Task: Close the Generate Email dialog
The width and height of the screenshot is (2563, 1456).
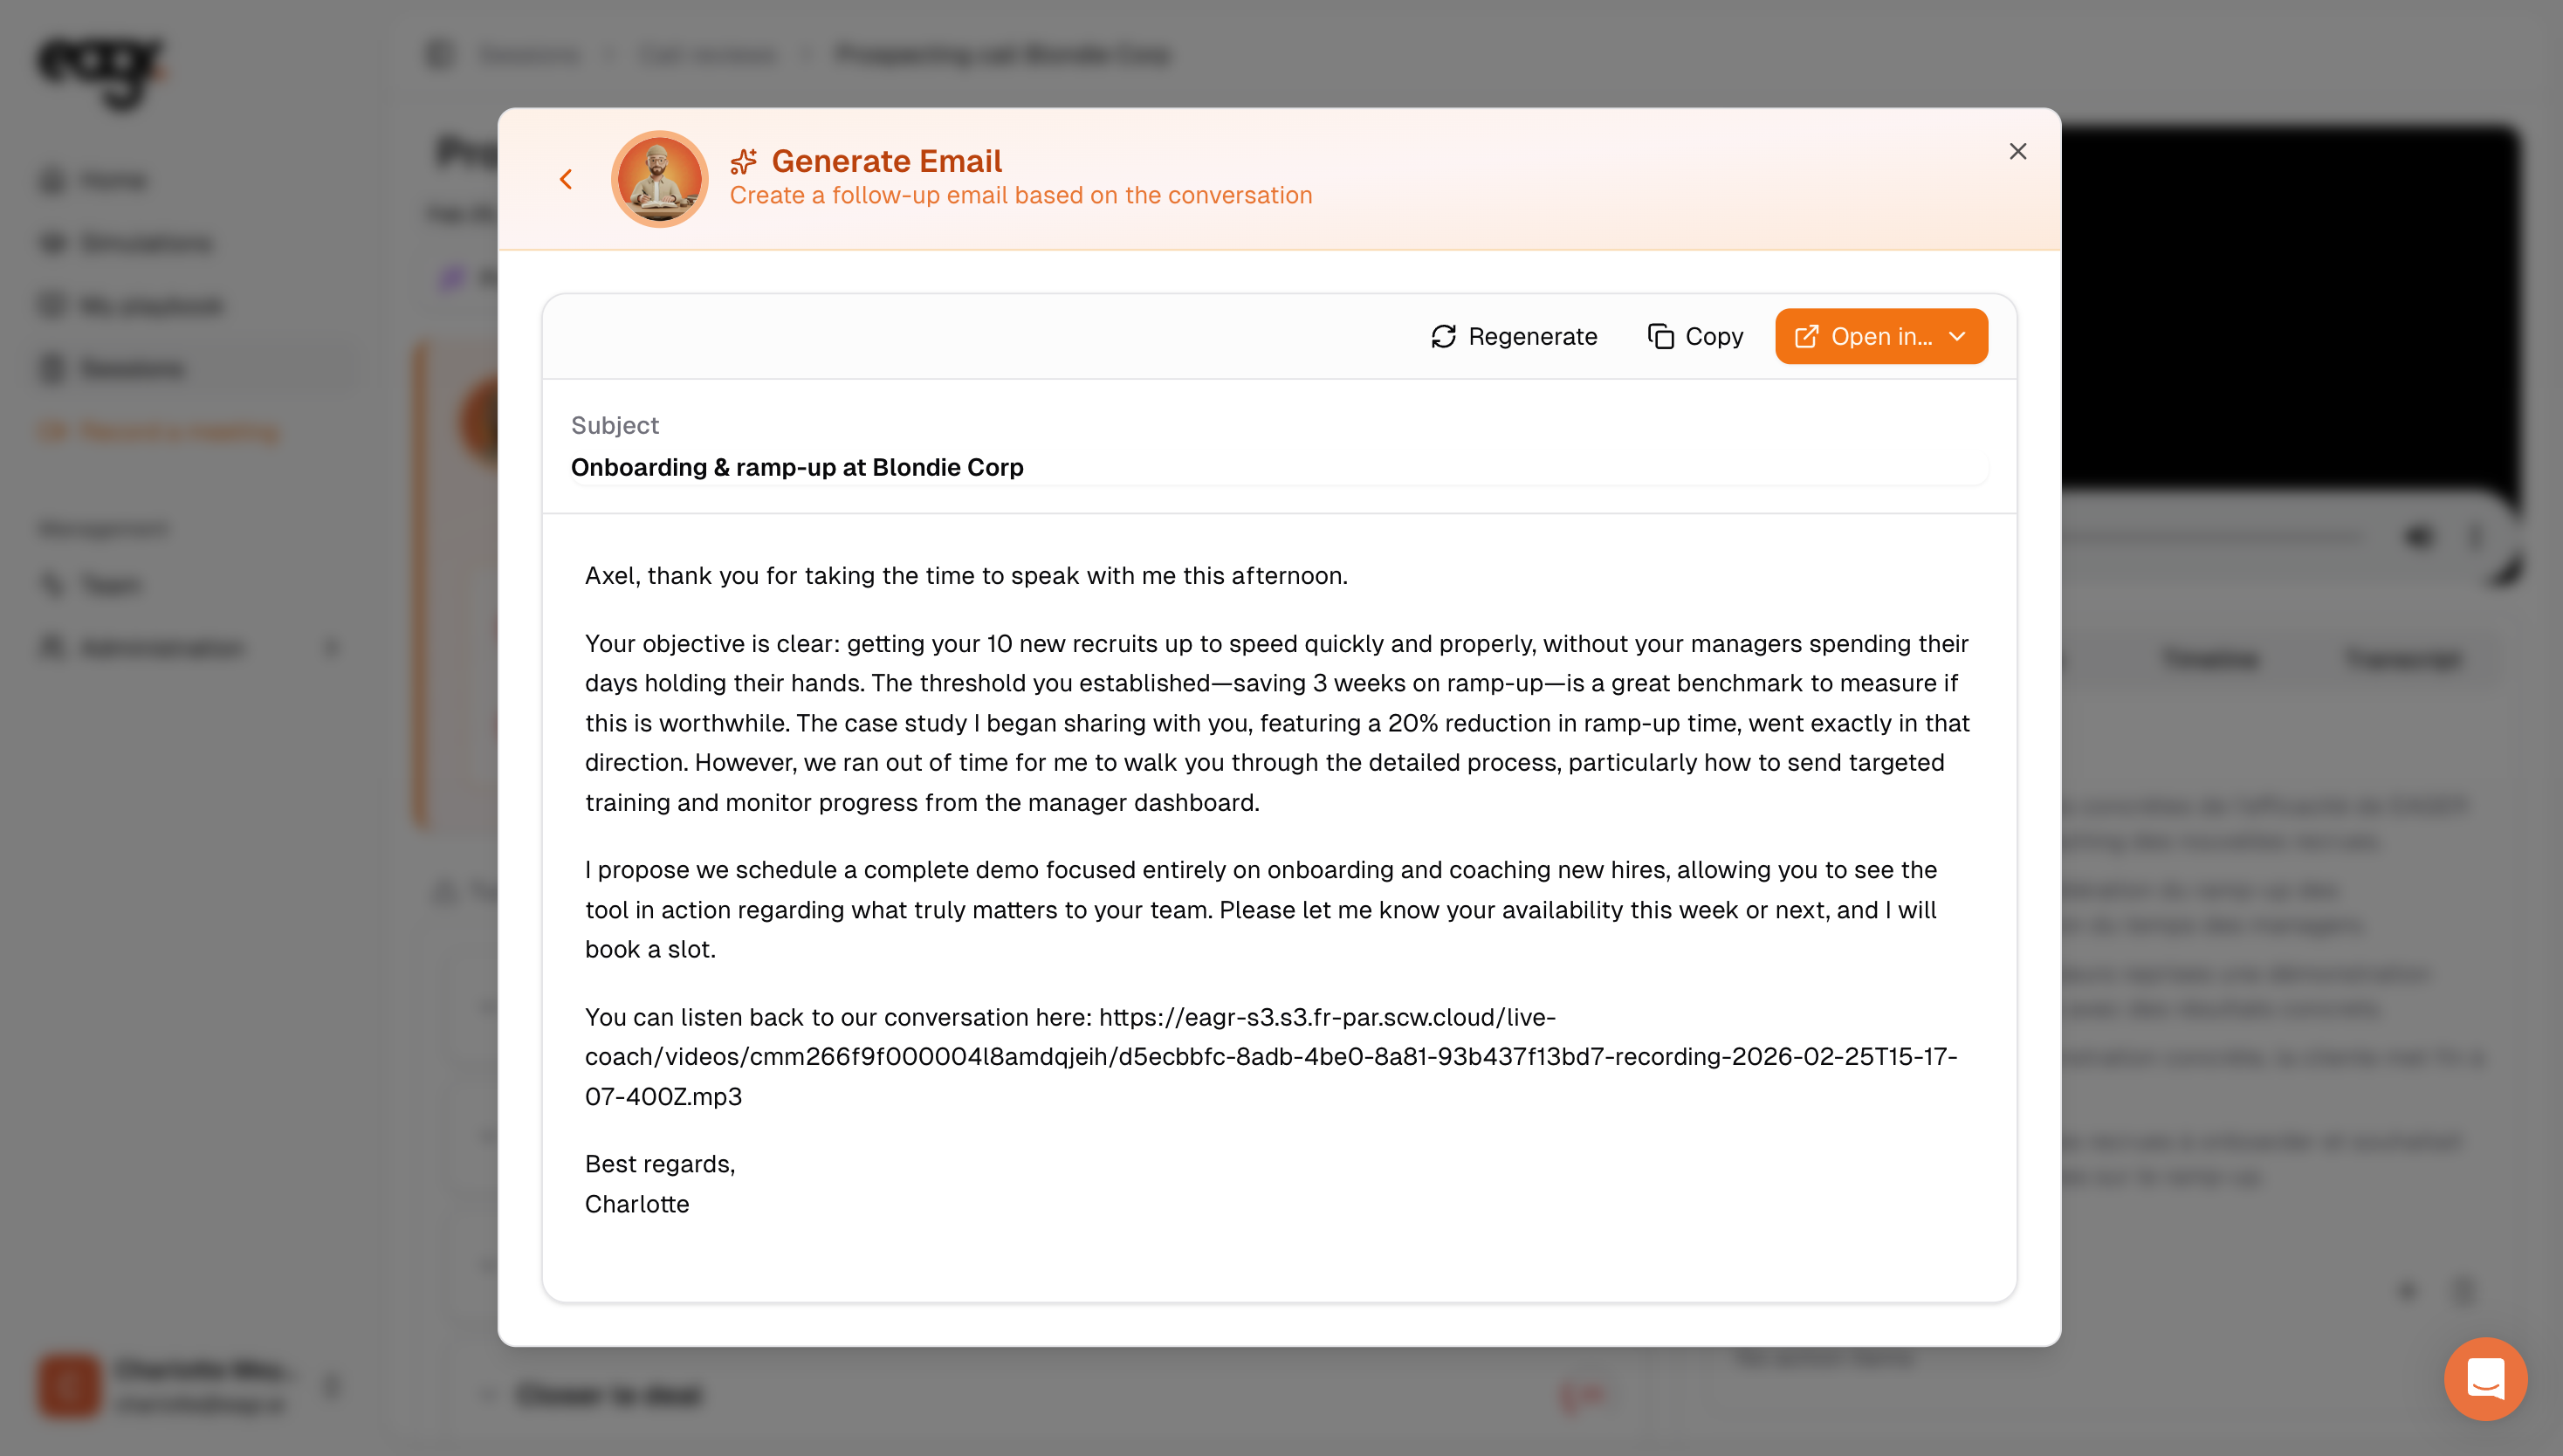Action: point(2017,151)
